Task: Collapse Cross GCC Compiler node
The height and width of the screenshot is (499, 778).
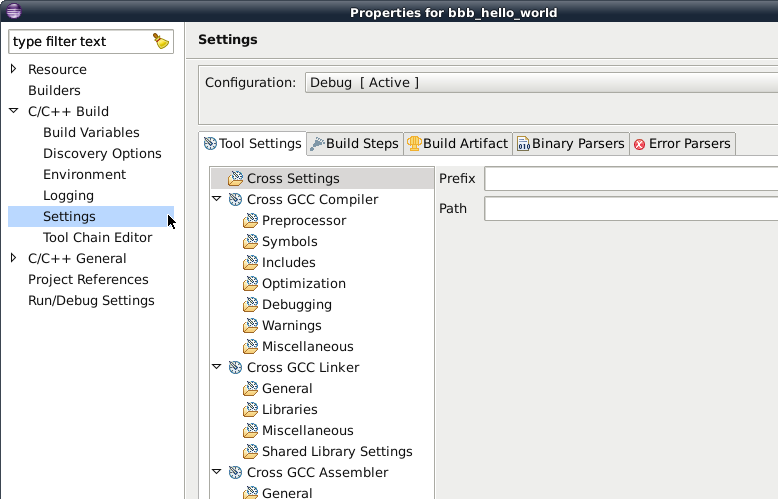Action: 216,199
